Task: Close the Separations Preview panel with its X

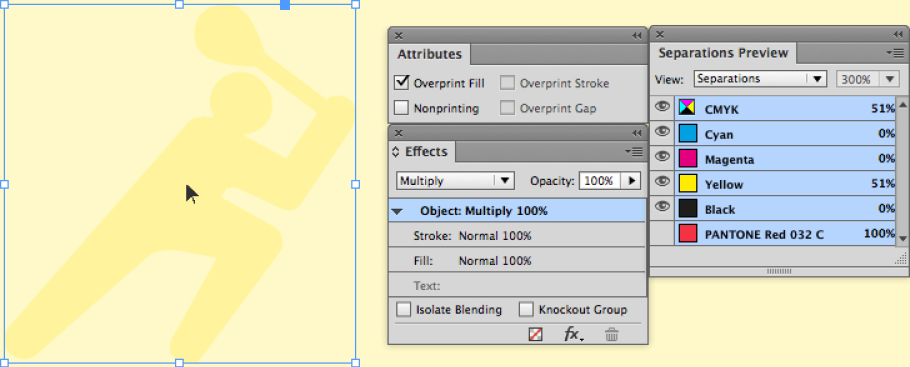Action: click(x=659, y=34)
